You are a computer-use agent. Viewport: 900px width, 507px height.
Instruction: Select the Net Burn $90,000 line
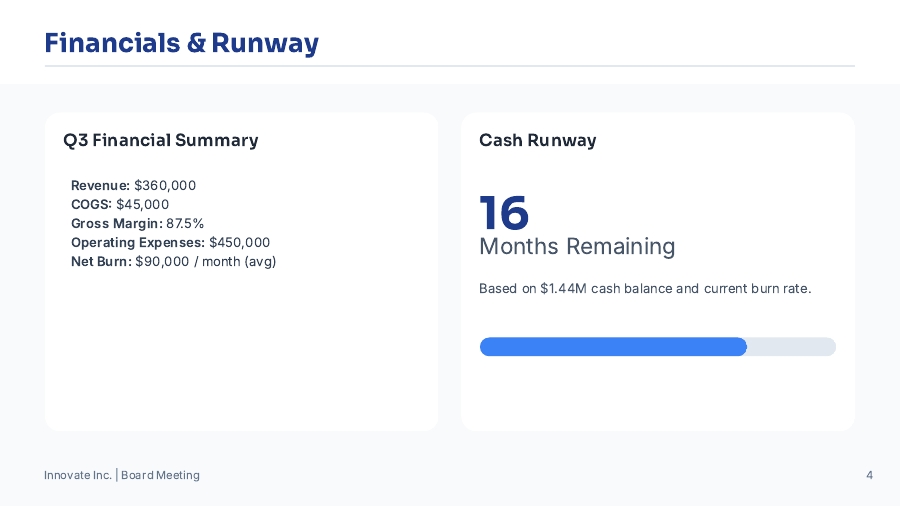tap(173, 261)
